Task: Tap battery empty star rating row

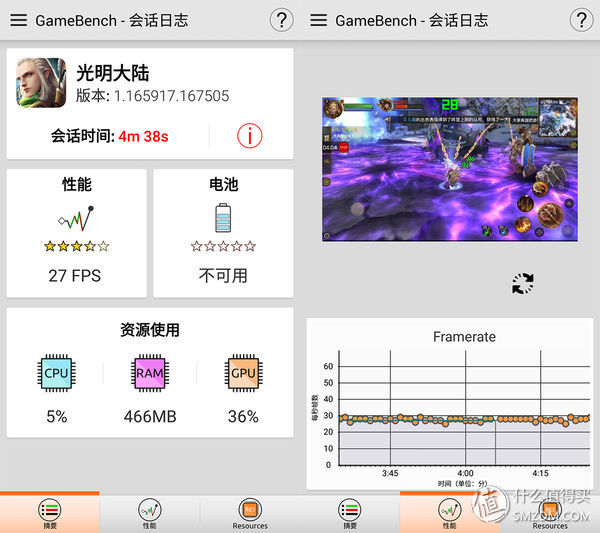Action: tap(223, 246)
